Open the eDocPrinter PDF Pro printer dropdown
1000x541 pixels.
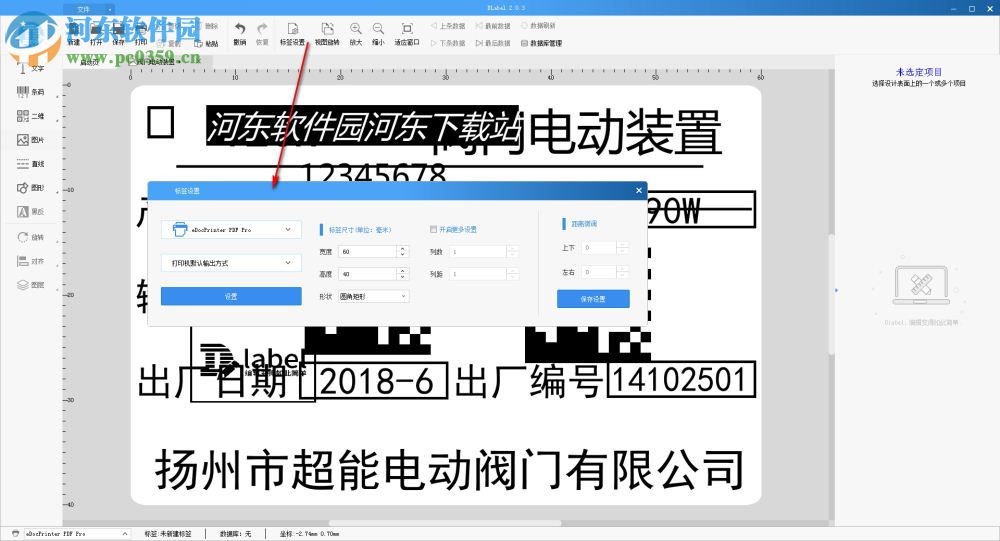tap(231, 230)
